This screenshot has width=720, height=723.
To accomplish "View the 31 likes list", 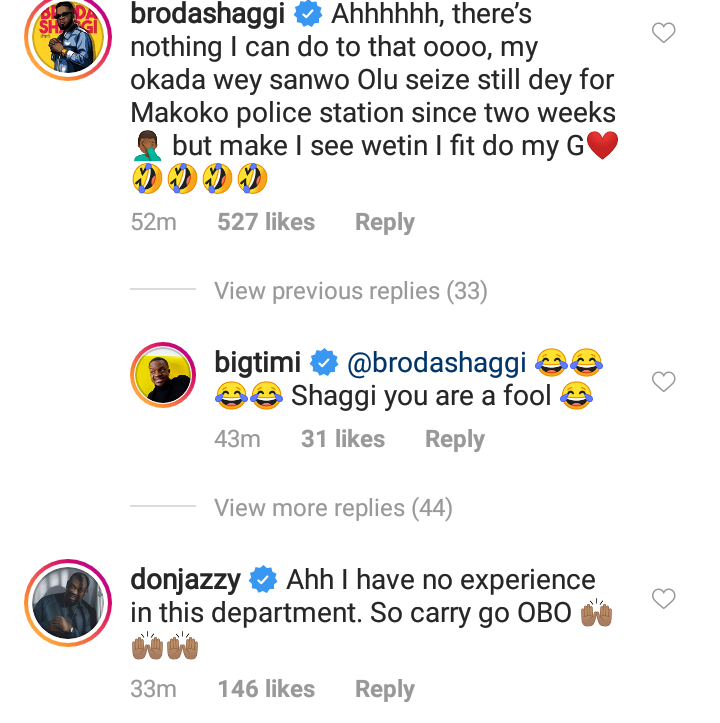I will point(343,439).
